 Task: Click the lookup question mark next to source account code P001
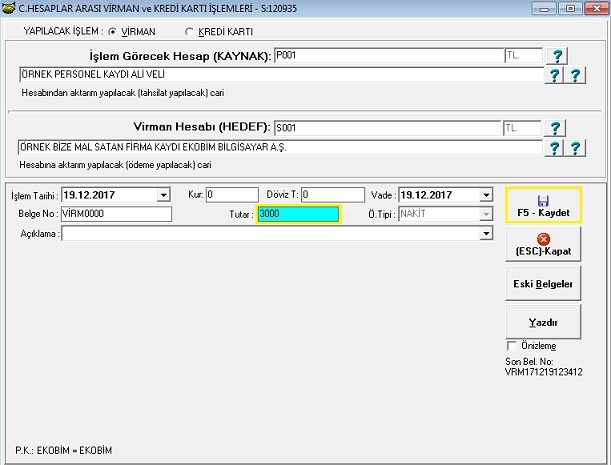coord(557,56)
